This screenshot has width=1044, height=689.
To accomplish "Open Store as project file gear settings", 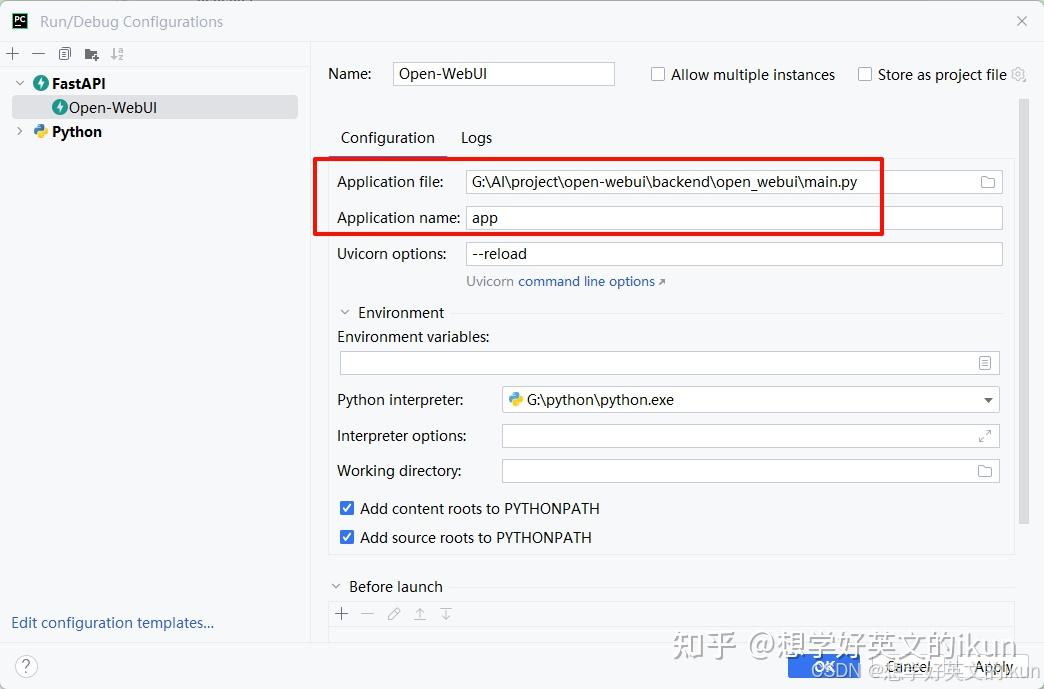I will pyautogui.click(x=1018, y=75).
